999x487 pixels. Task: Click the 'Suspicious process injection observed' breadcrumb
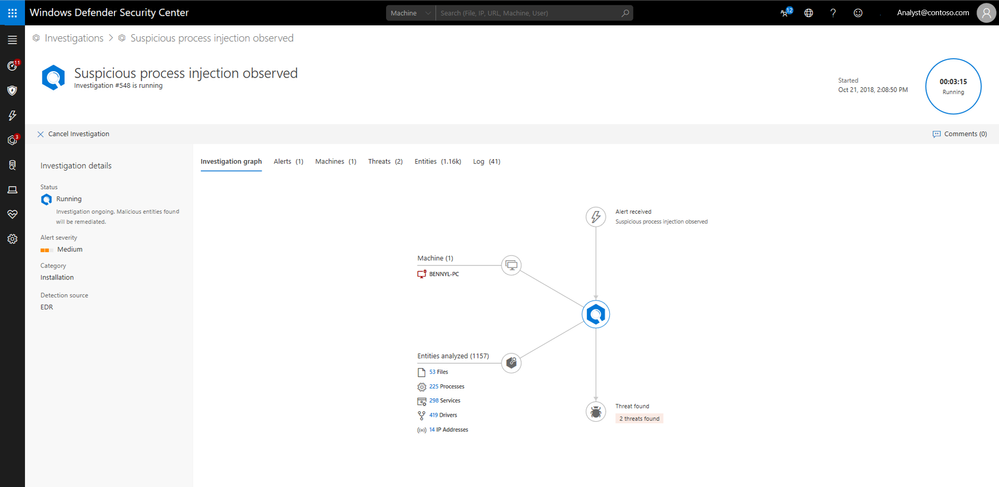[212, 38]
